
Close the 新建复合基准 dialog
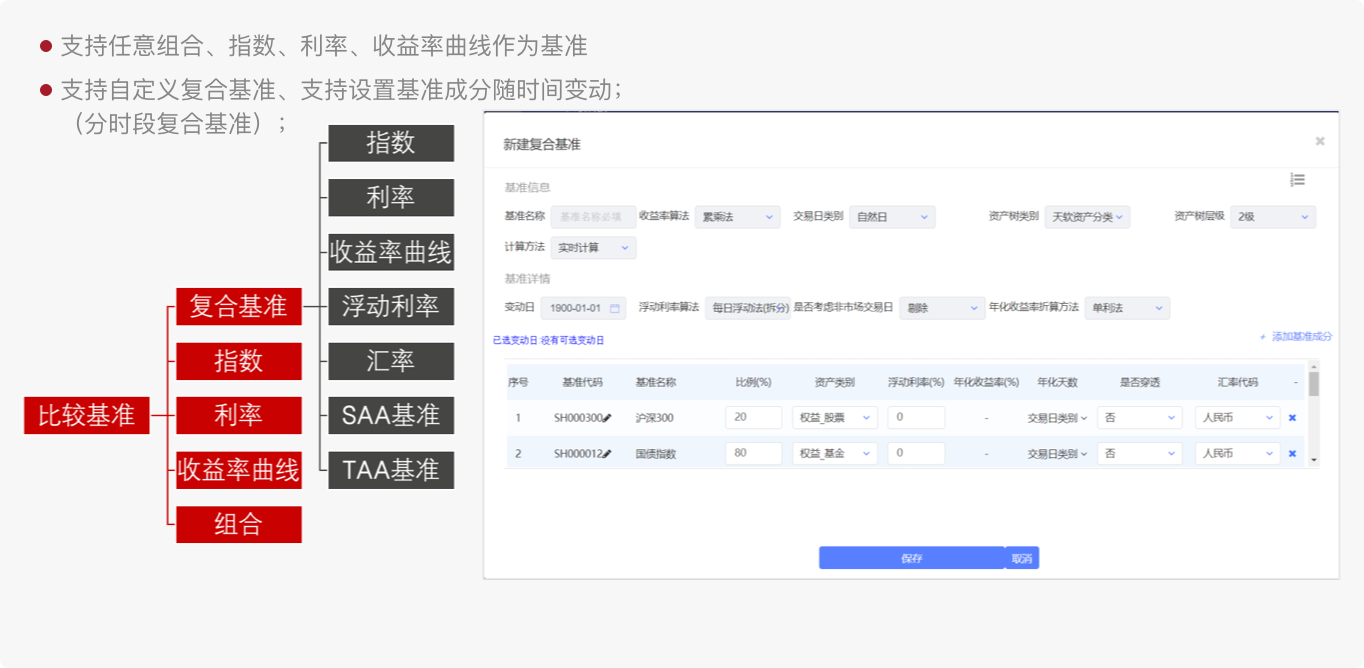pos(1320,142)
